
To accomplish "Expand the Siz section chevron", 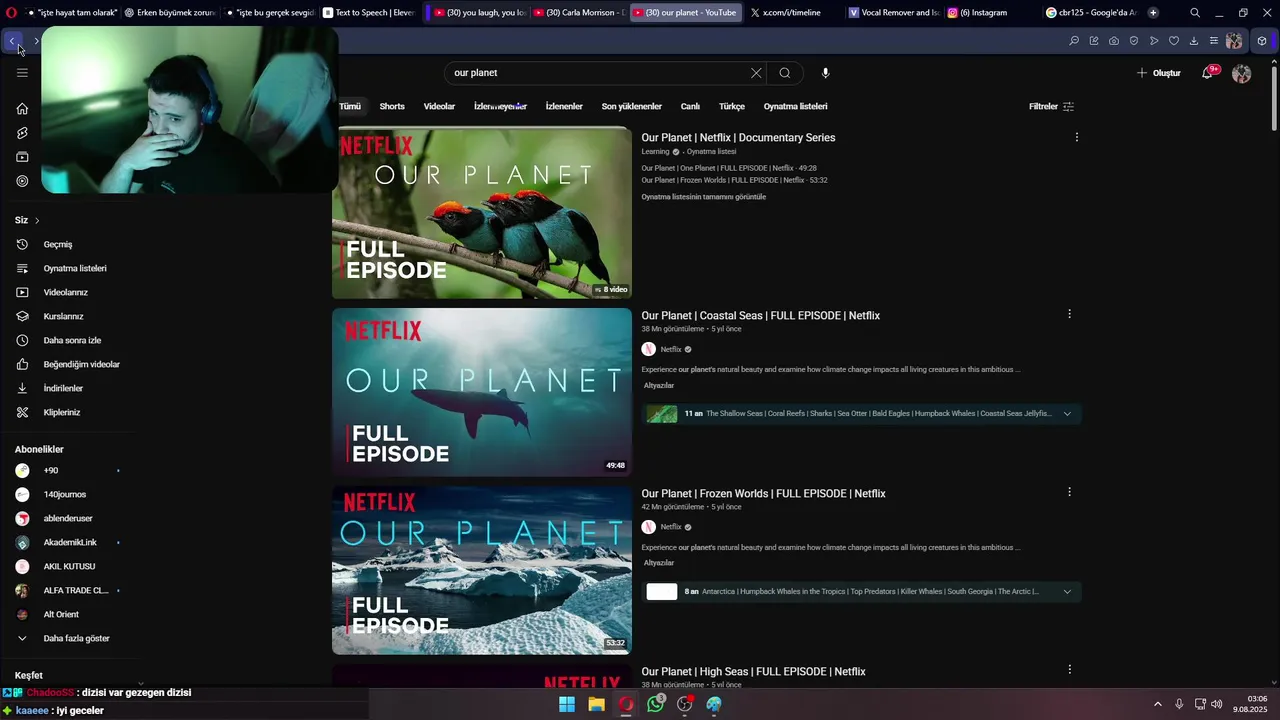I will (x=37, y=220).
